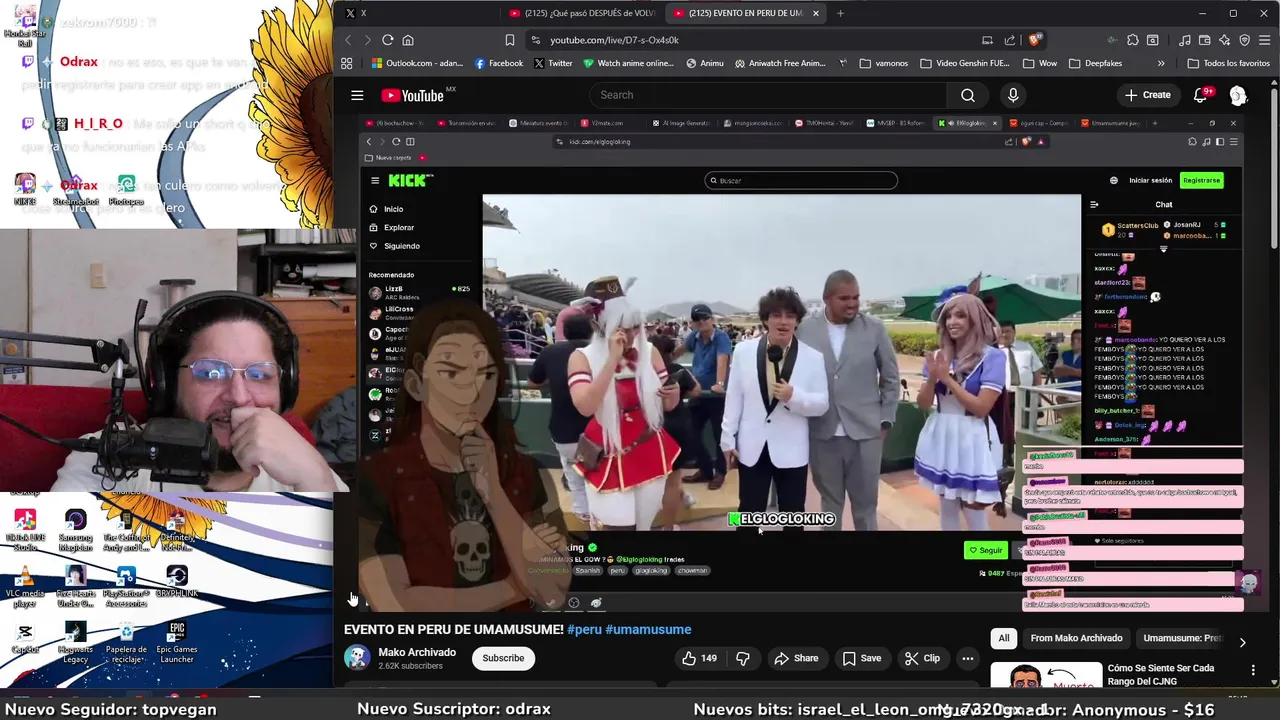
Task: Open more actions ellipsis under video
Action: [967, 658]
